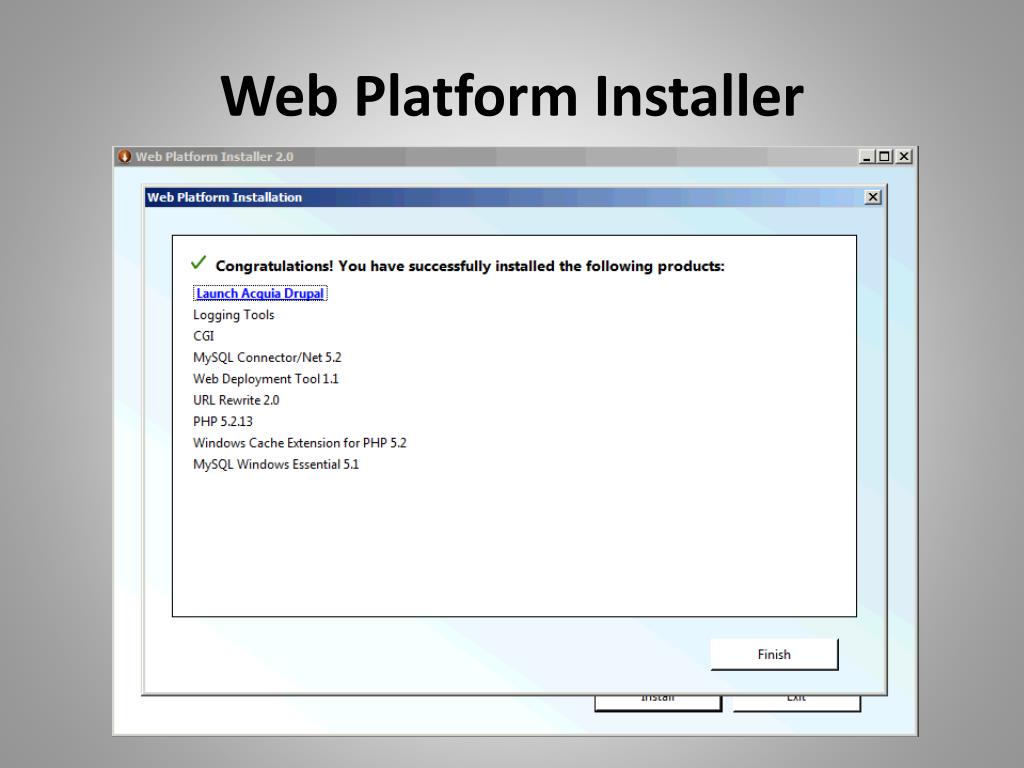Minimize the Web Platform Installer 2.0 window
The width and height of the screenshot is (1024, 768).
coord(866,157)
